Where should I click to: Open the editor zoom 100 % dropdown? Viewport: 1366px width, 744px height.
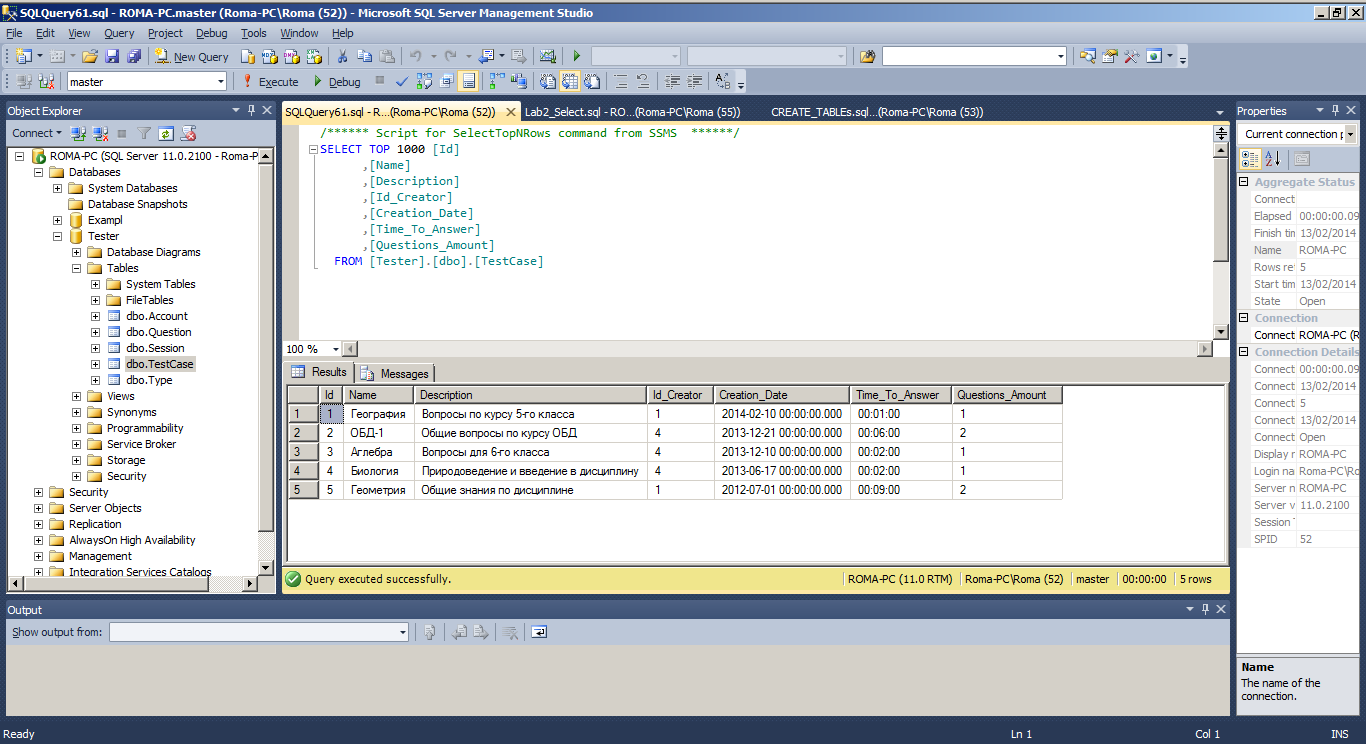pyautogui.click(x=334, y=349)
